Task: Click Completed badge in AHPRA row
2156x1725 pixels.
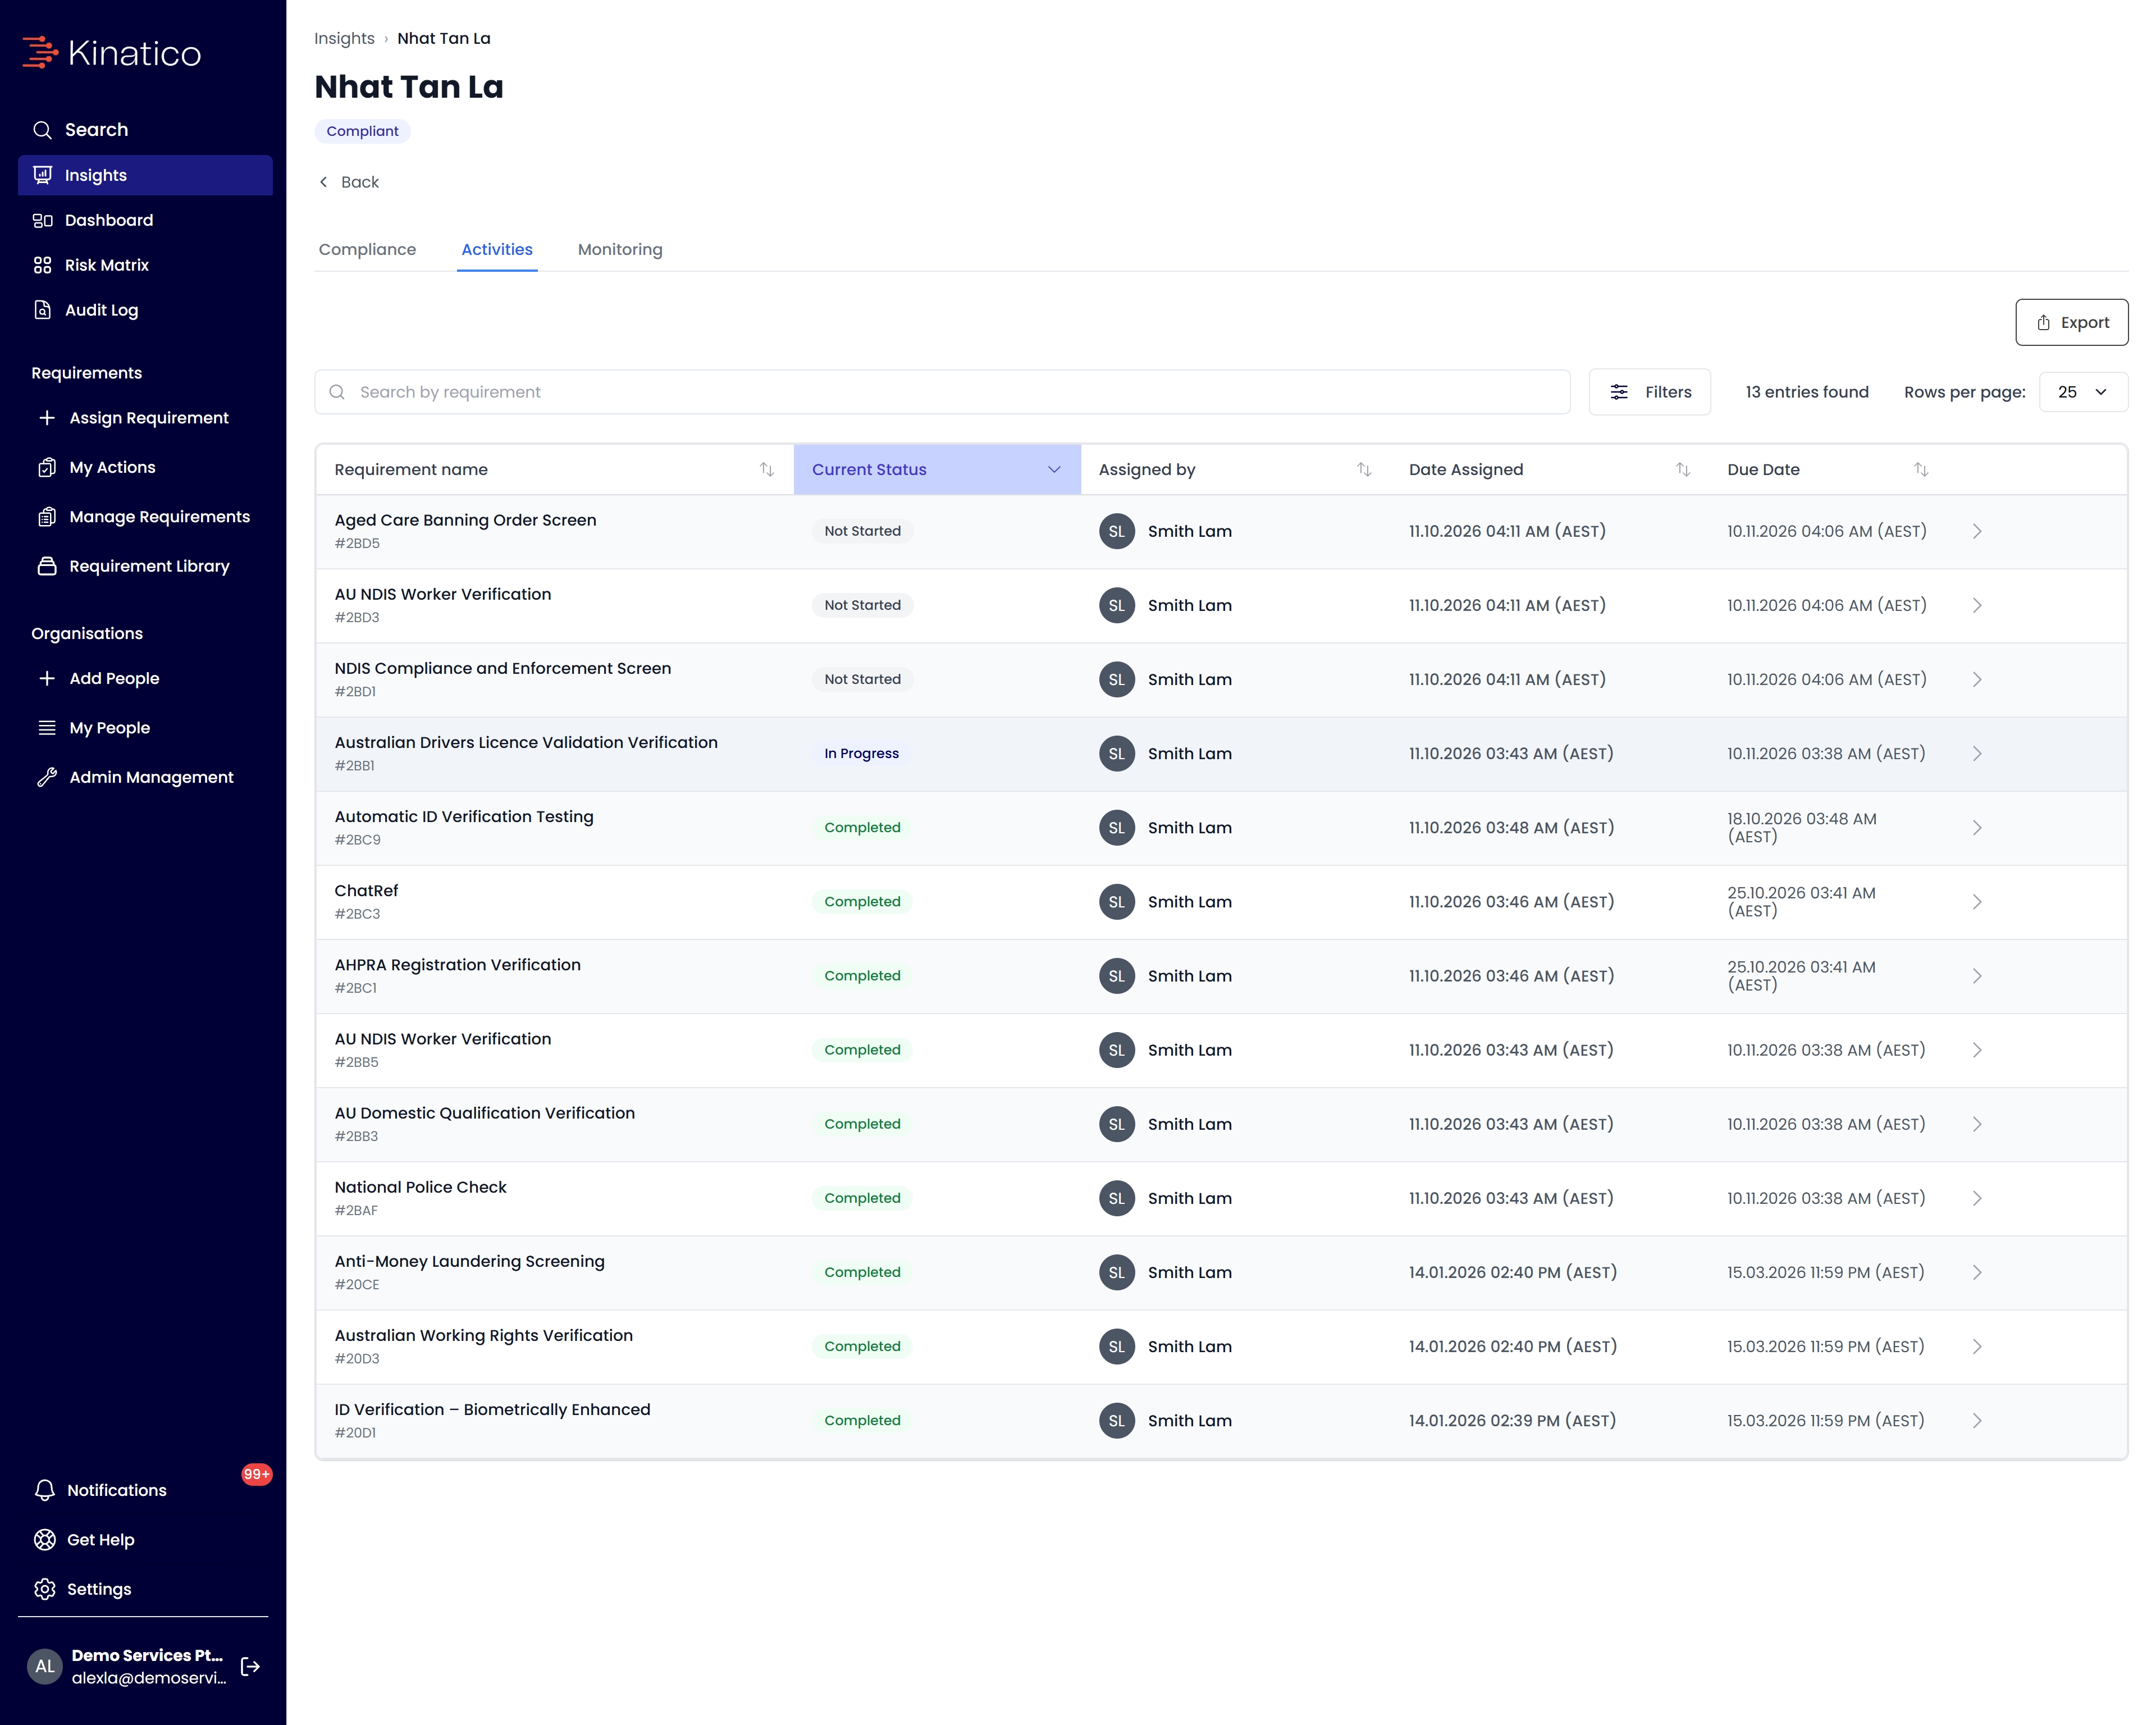Action: coord(862,976)
